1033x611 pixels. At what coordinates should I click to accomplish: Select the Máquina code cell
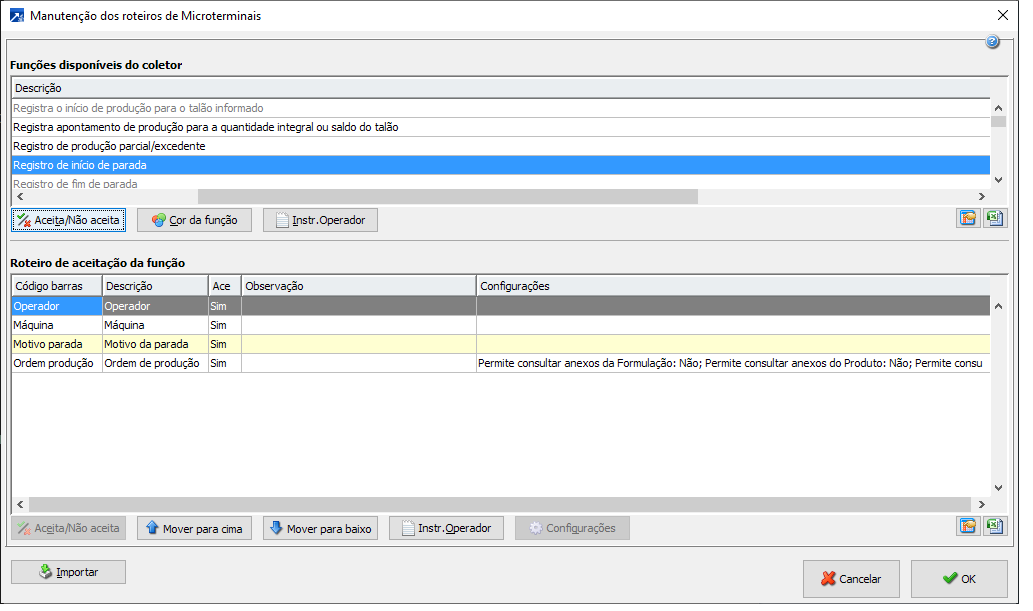[57, 325]
